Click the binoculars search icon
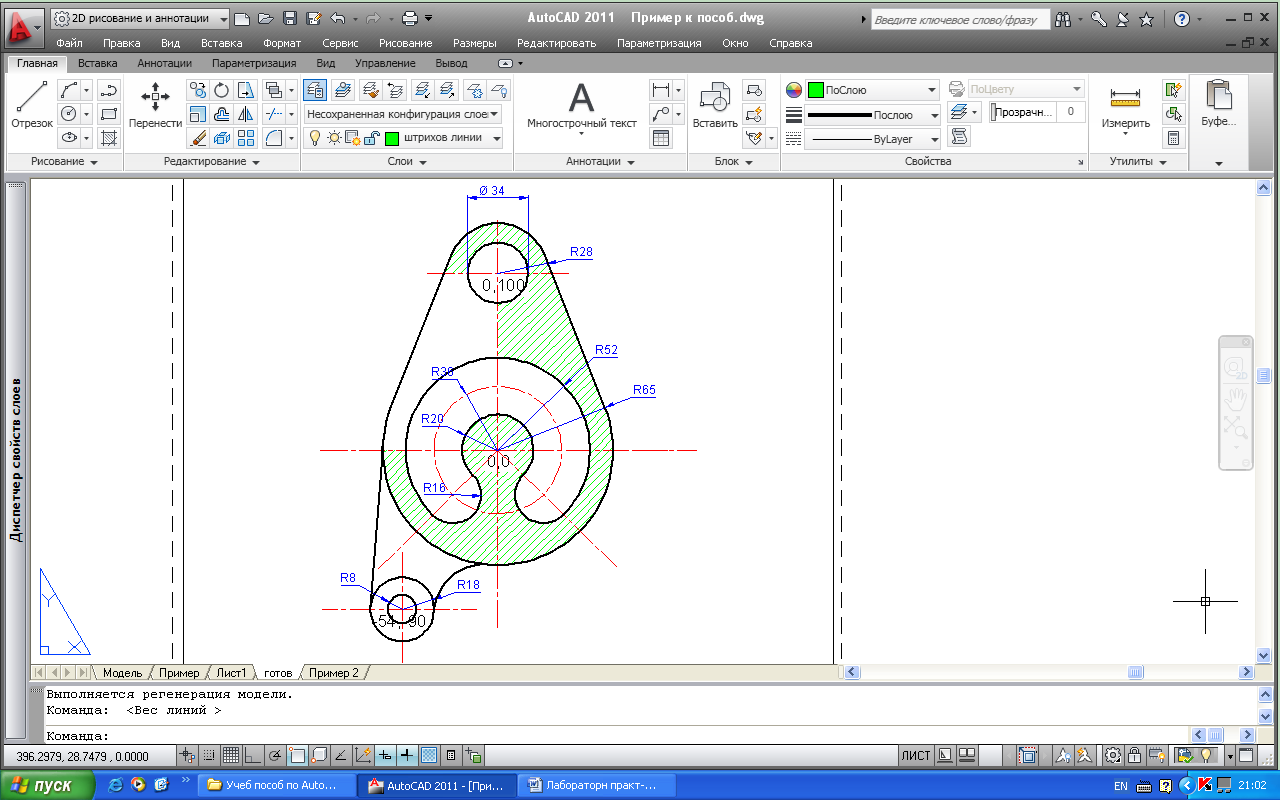 [x=1062, y=18]
